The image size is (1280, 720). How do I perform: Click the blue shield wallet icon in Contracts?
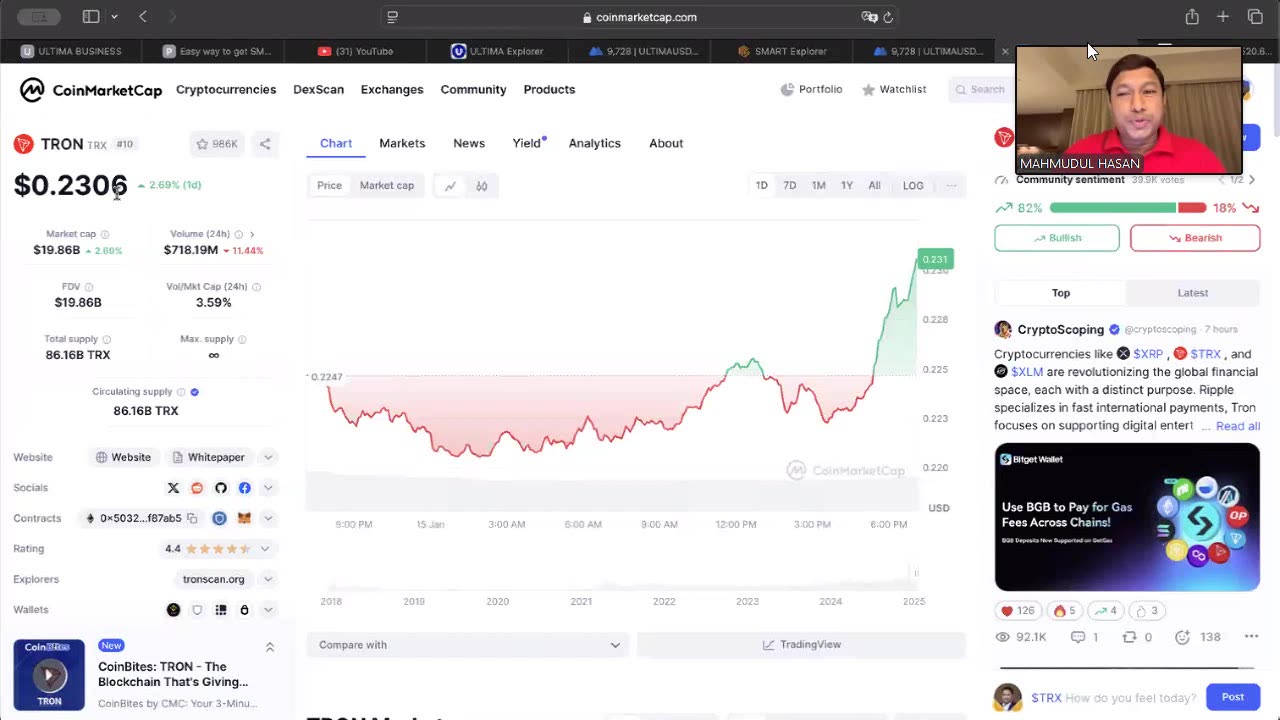click(219, 518)
